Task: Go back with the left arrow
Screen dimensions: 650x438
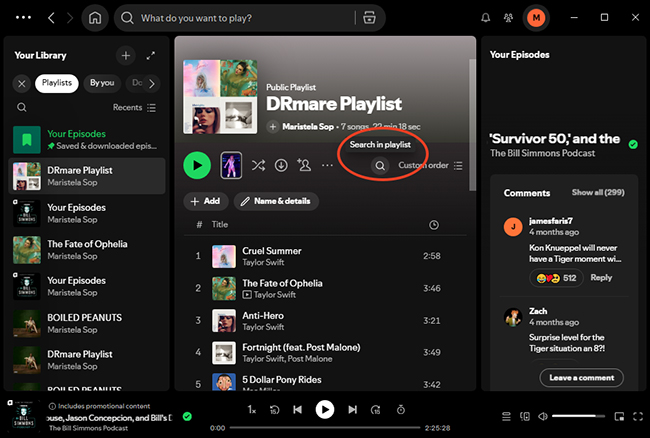Action: pos(51,18)
